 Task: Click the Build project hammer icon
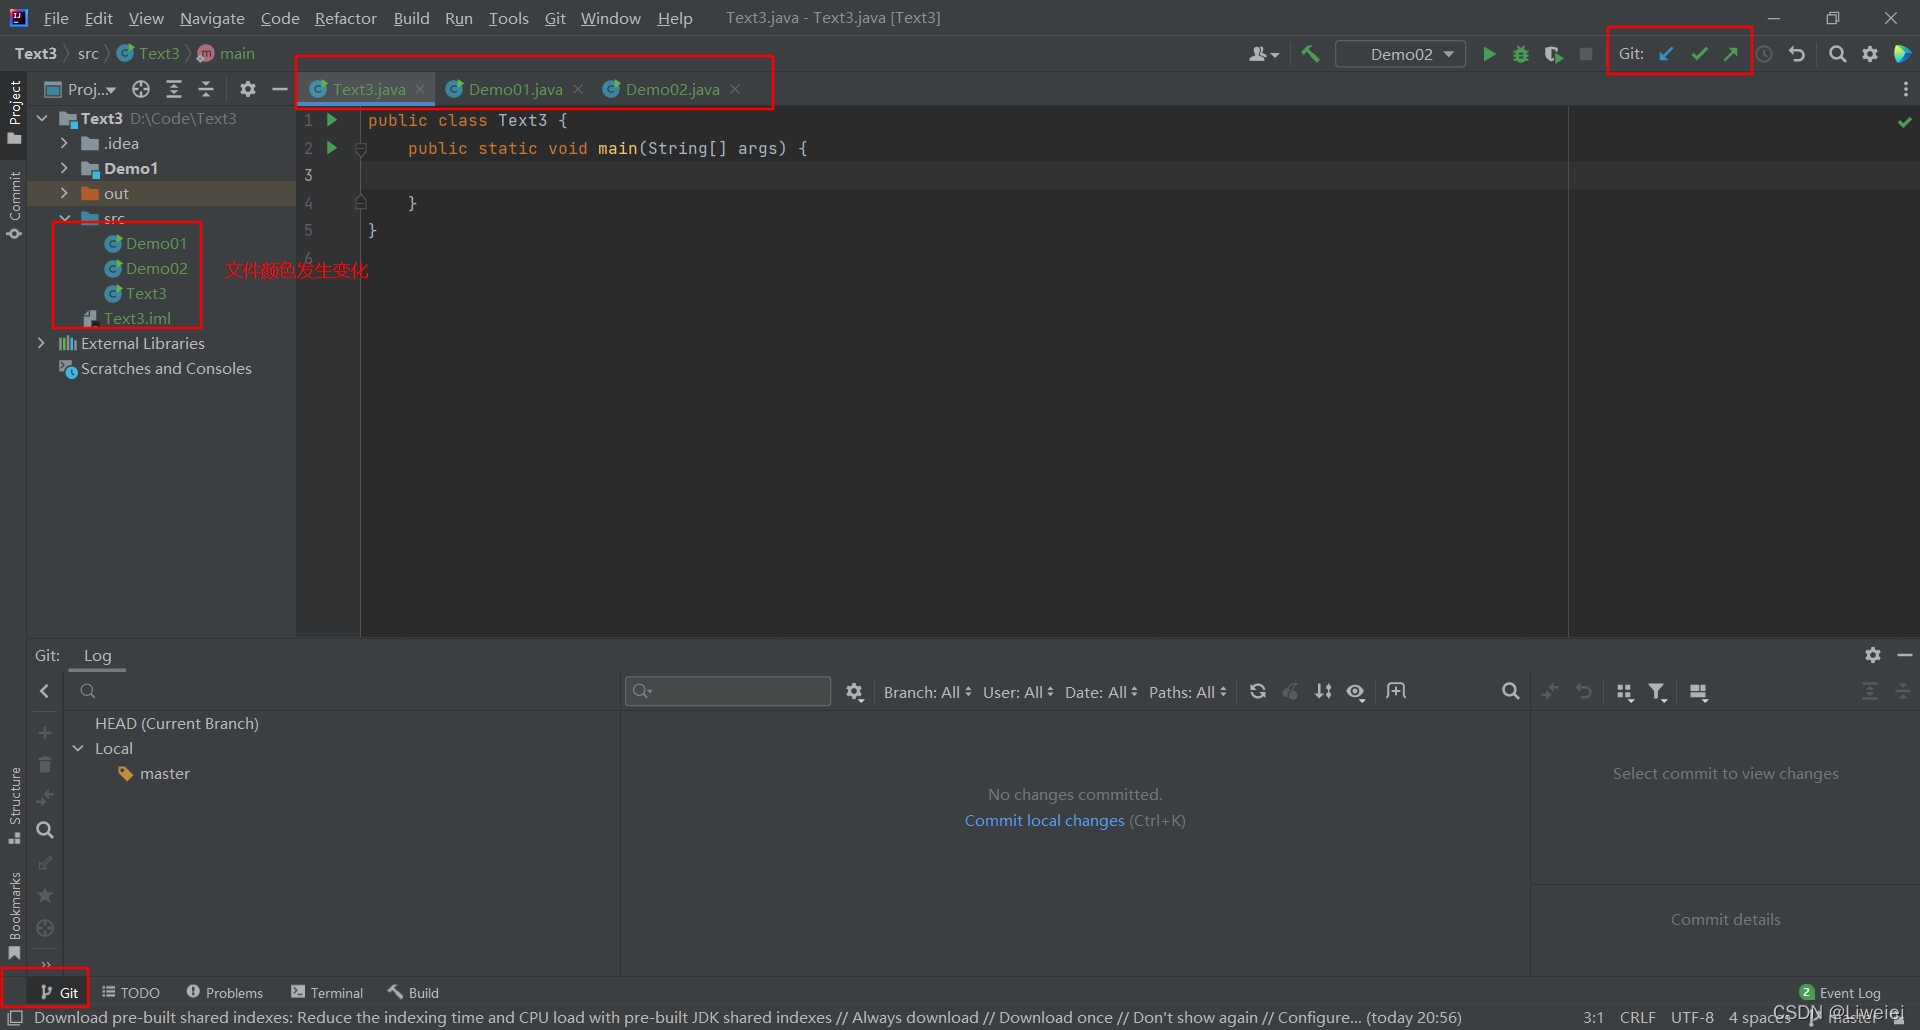(1310, 54)
